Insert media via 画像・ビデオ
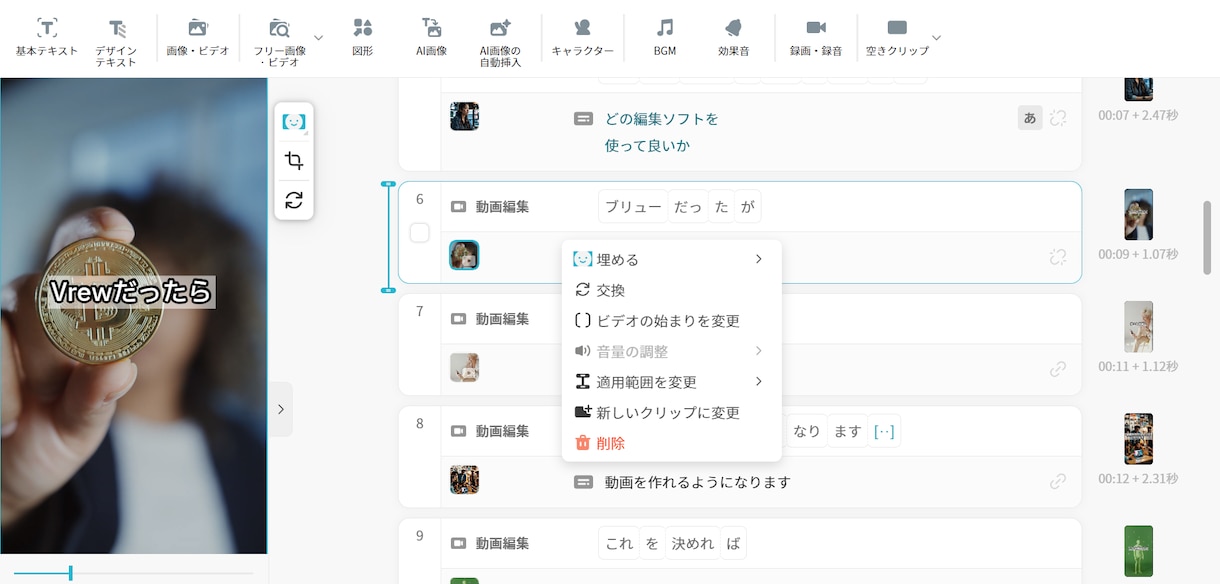The height and width of the screenshot is (584, 1220). click(198, 37)
